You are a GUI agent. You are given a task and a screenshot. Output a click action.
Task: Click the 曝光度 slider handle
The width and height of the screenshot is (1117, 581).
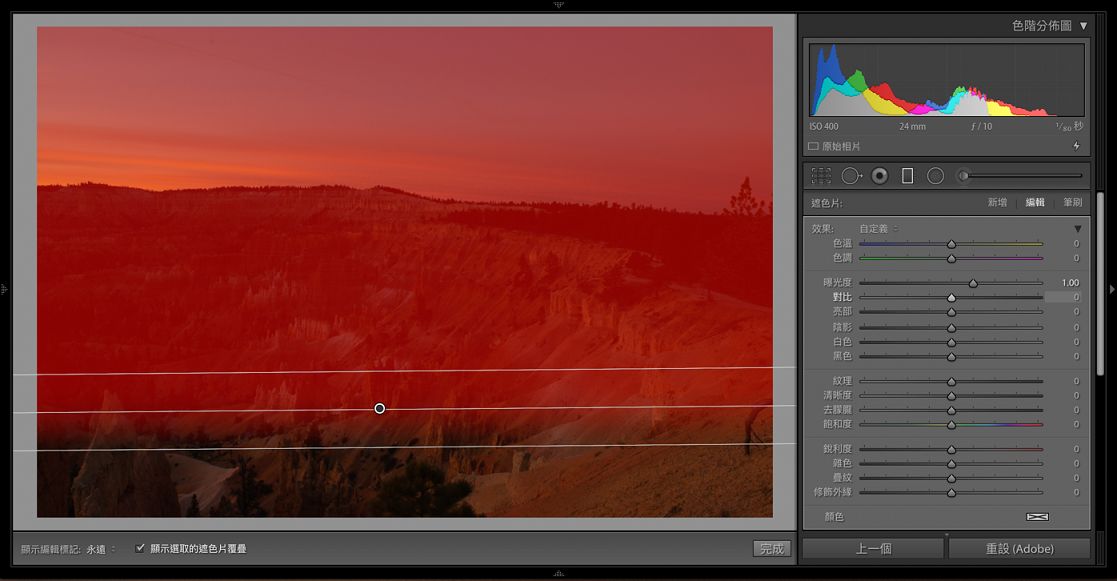[973, 283]
